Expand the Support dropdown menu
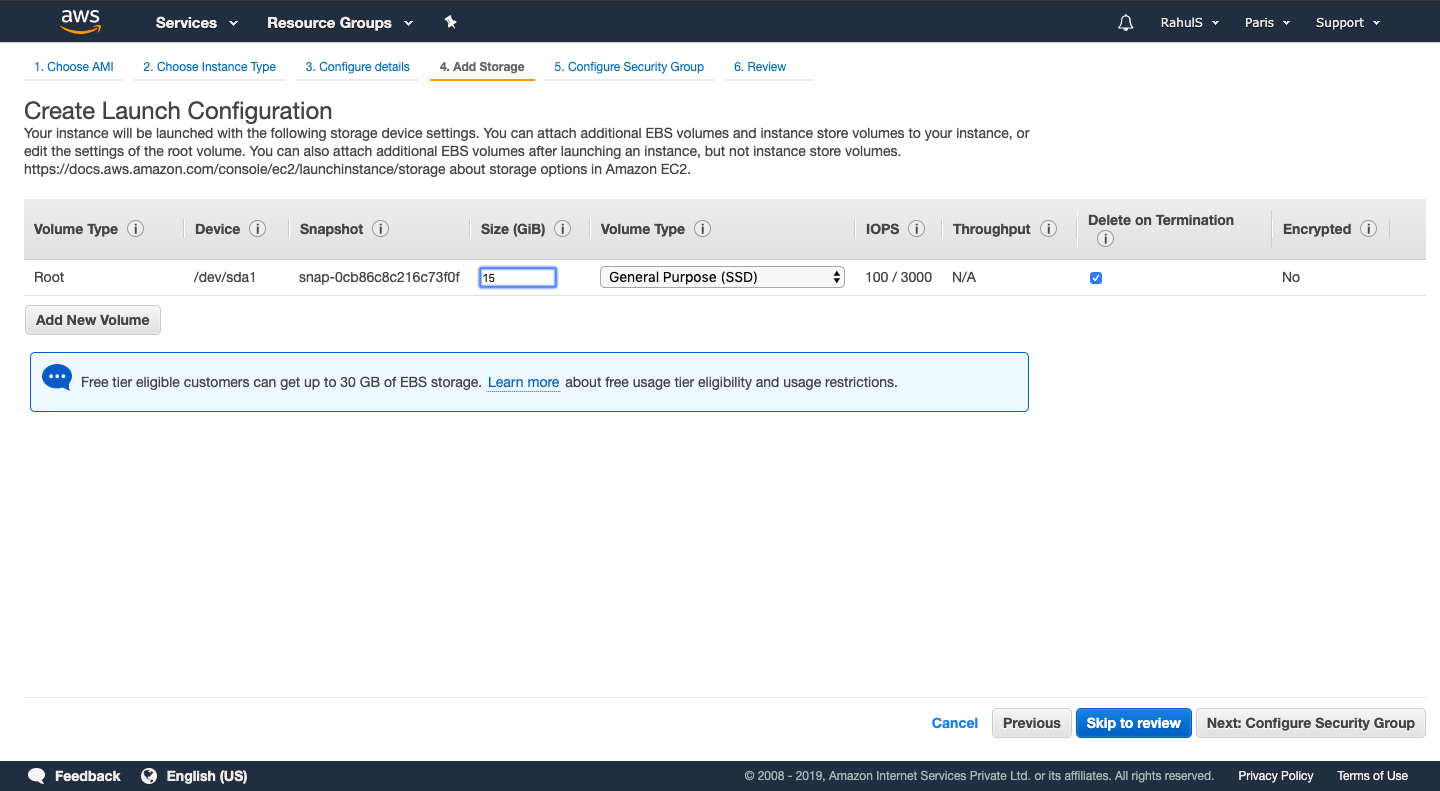The height and width of the screenshot is (791, 1440). coord(1347,22)
